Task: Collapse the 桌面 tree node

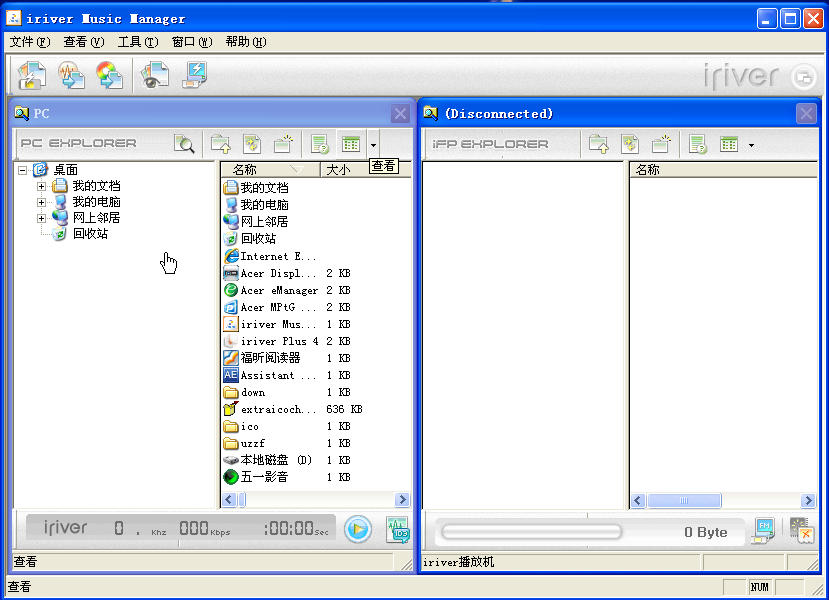Action: tap(23, 170)
